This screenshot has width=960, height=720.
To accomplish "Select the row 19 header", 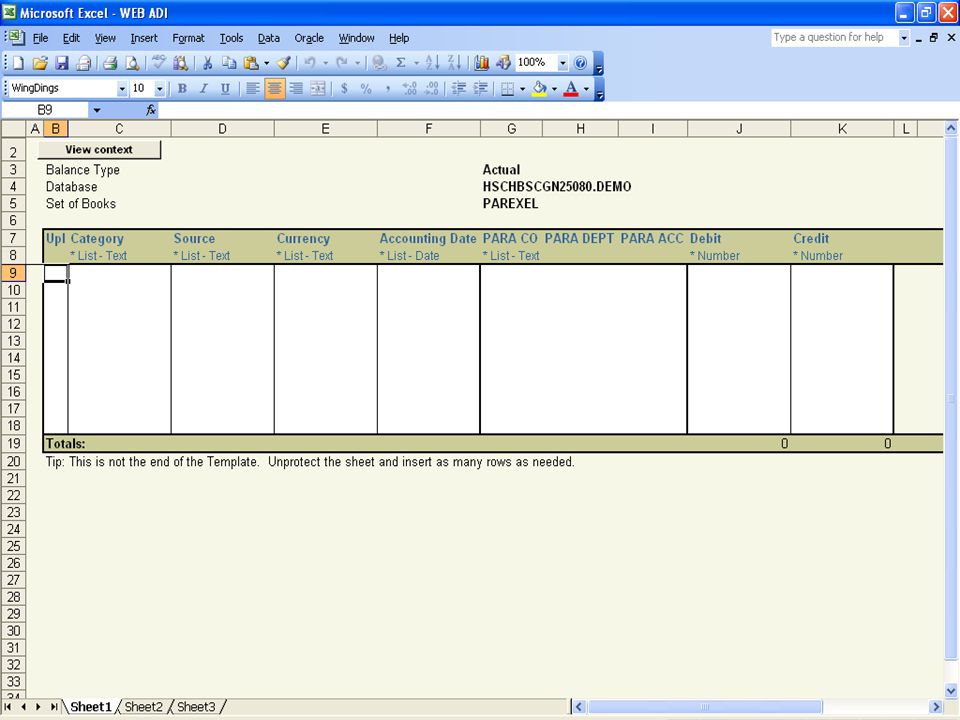I will pos(13,443).
